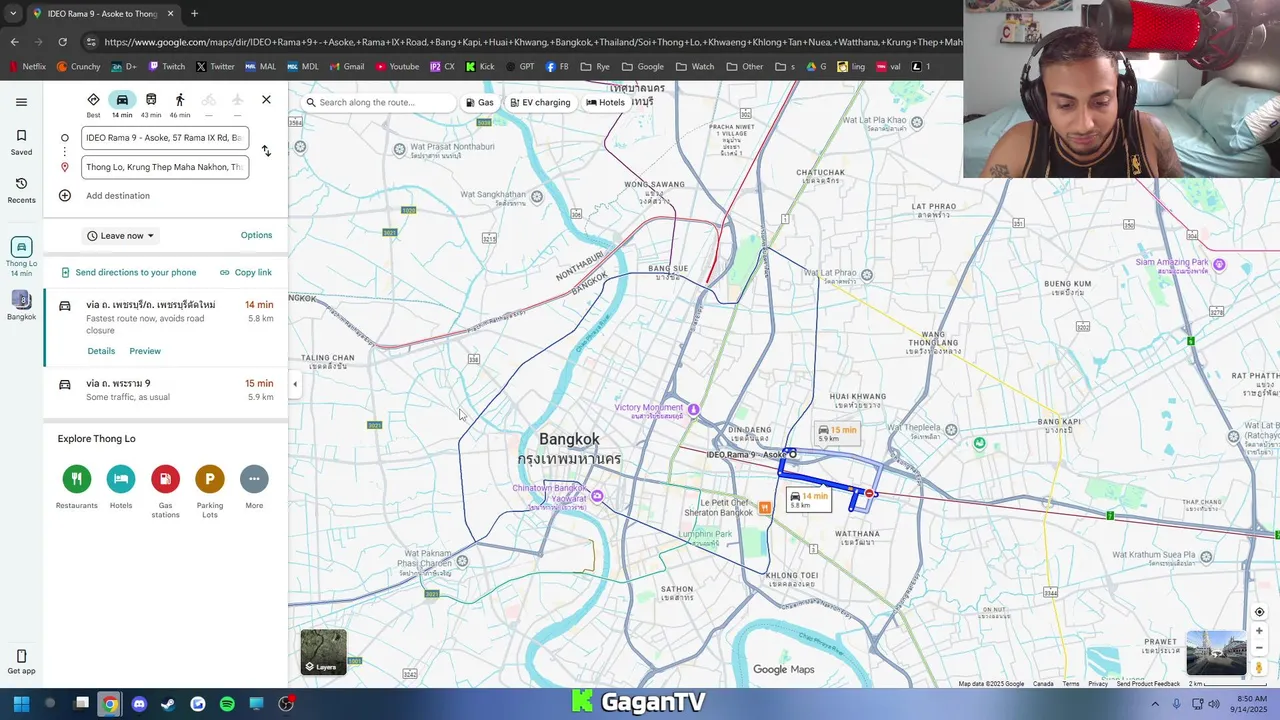The image size is (1280, 720).
Task: Edit the Thong Lo destination field
Action: click(x=165, y=167)
